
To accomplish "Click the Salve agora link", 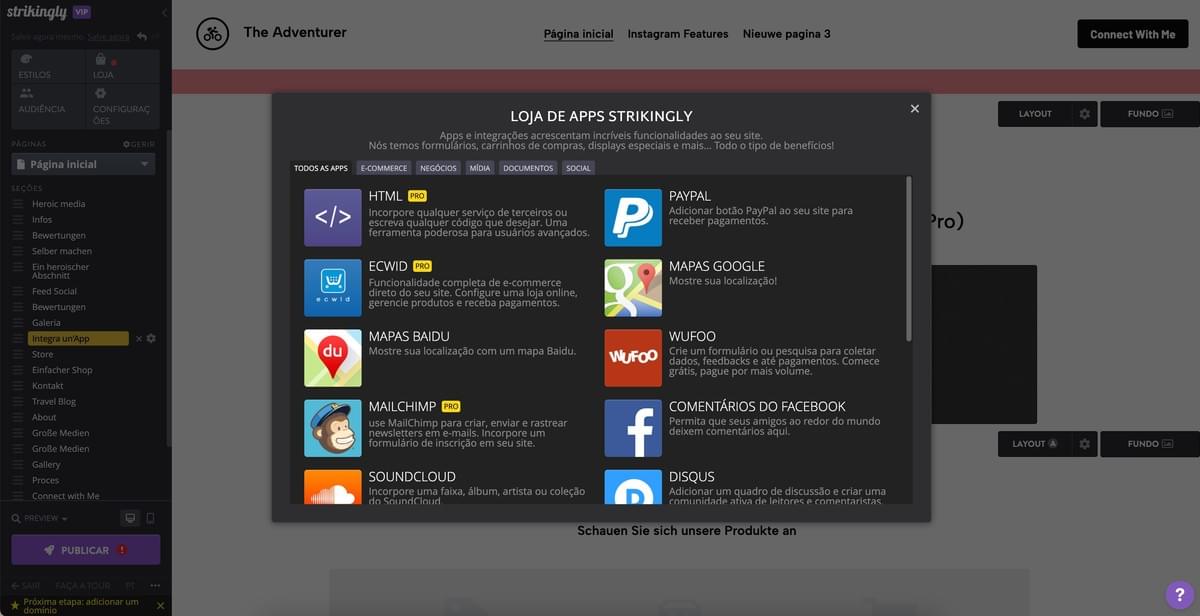I will 108,37.
